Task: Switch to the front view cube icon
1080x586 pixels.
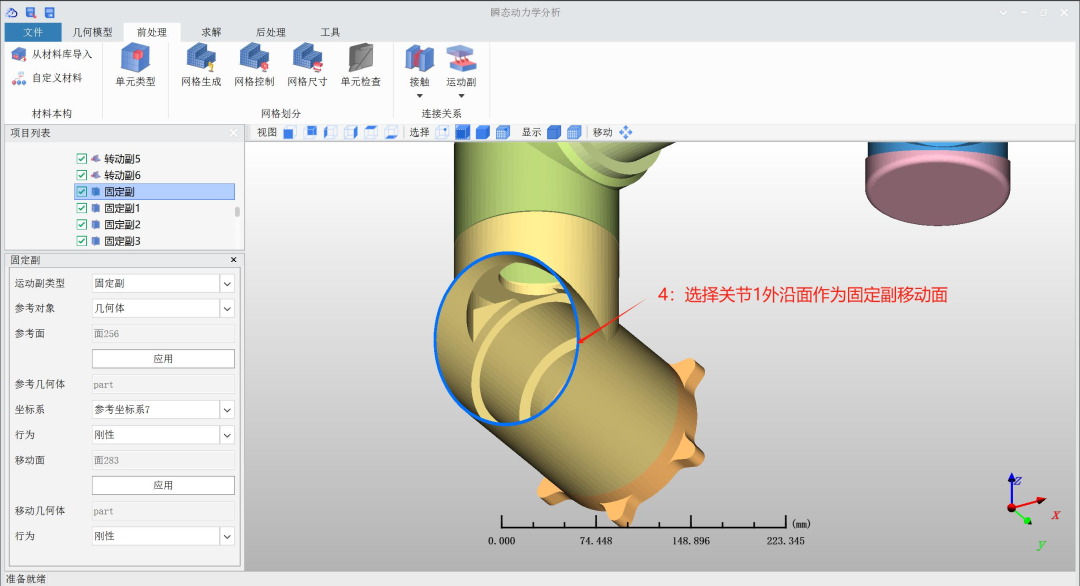Action: coord(289,132)
